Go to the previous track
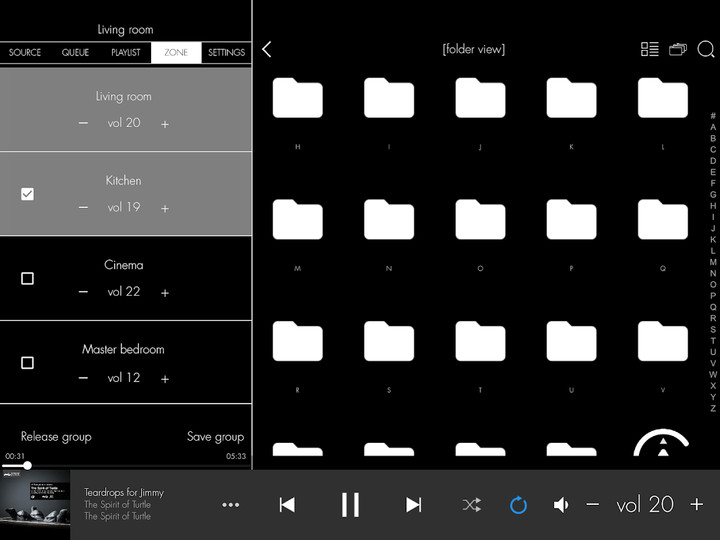This screenshot has width=720, height=540. pos(287,505)
